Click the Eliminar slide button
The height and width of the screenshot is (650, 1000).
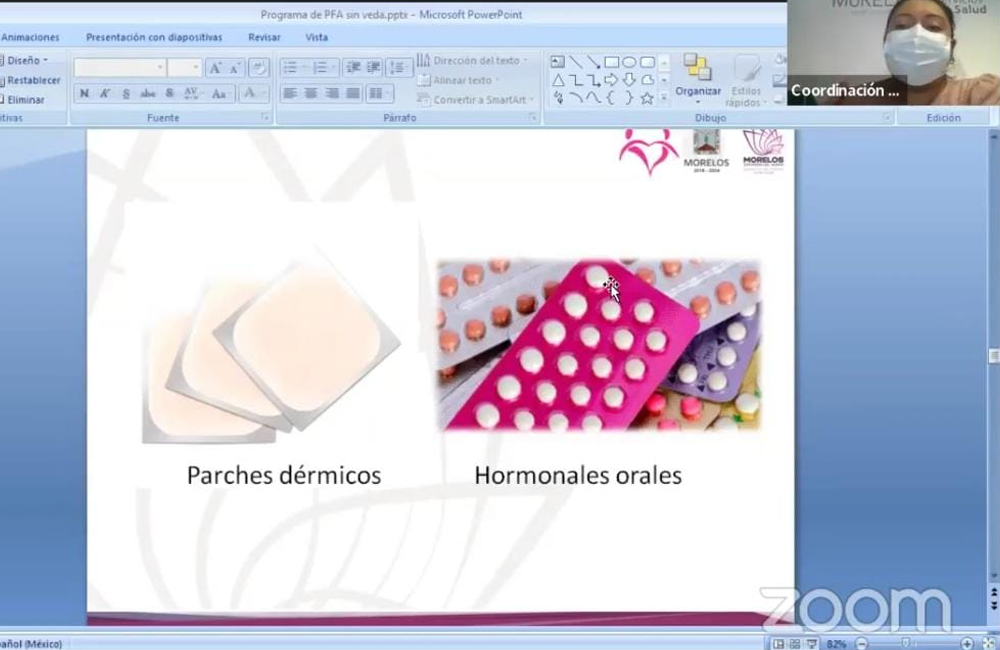point(23,100)
